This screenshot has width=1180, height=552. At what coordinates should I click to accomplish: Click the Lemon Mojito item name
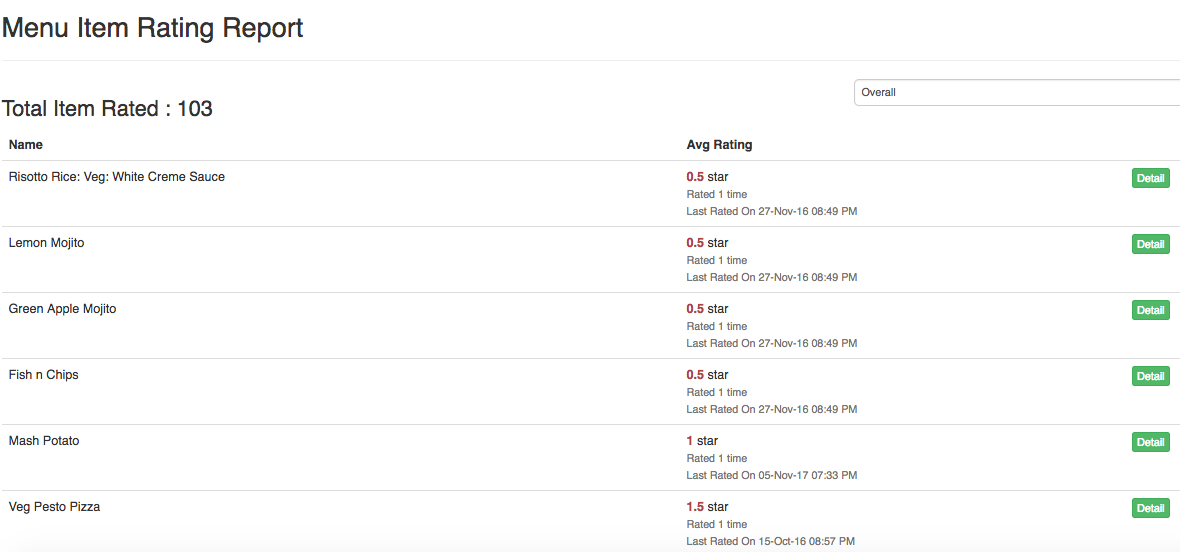click(47, 243)
